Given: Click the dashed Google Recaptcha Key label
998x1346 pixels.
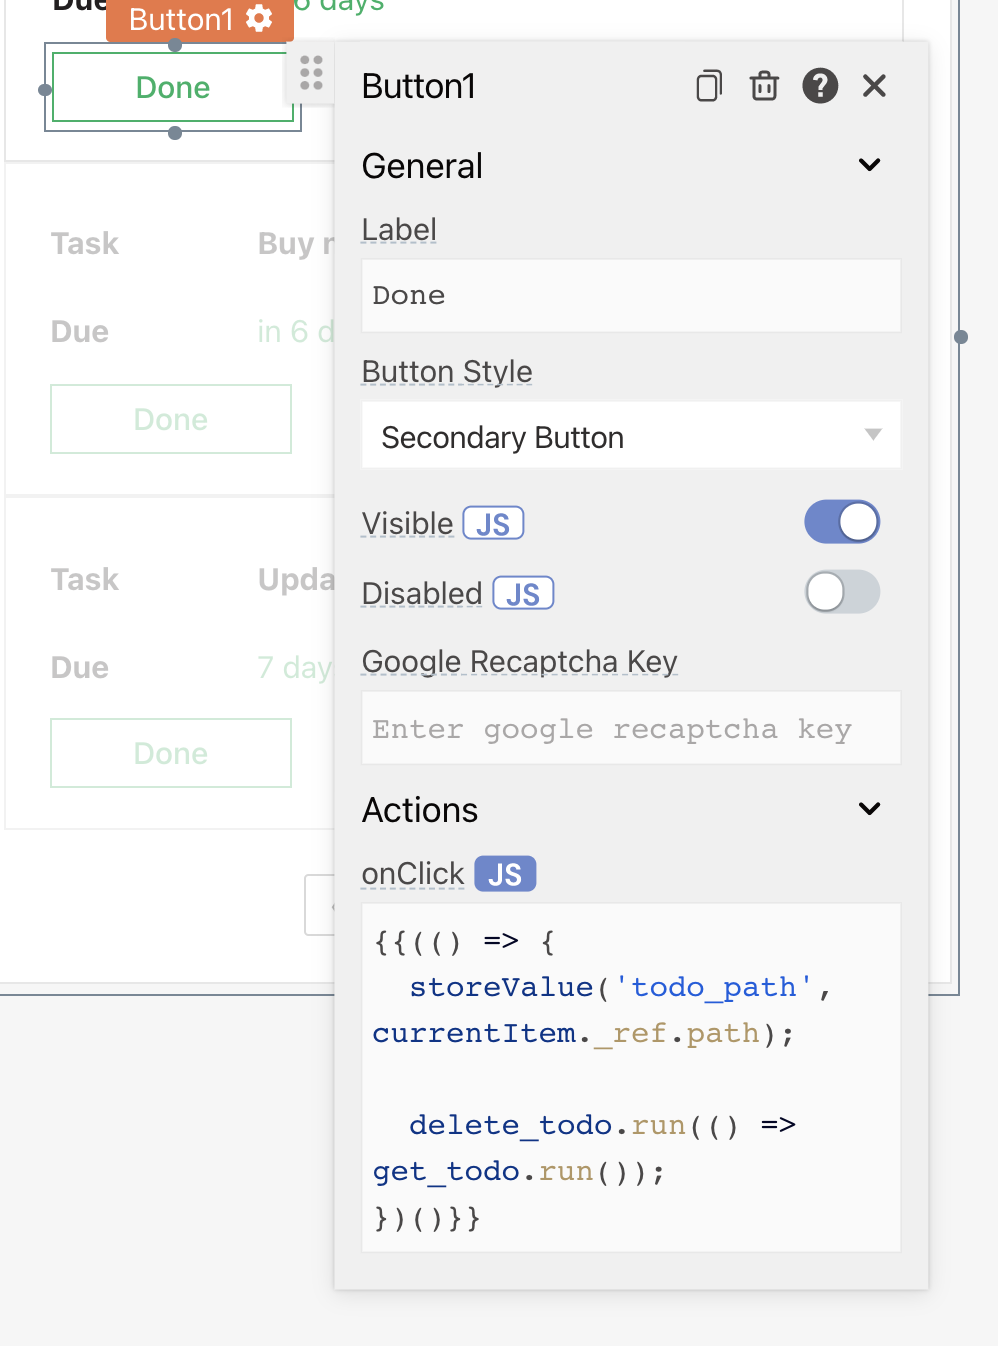Looking at the screenshot, I should point(519,661).
